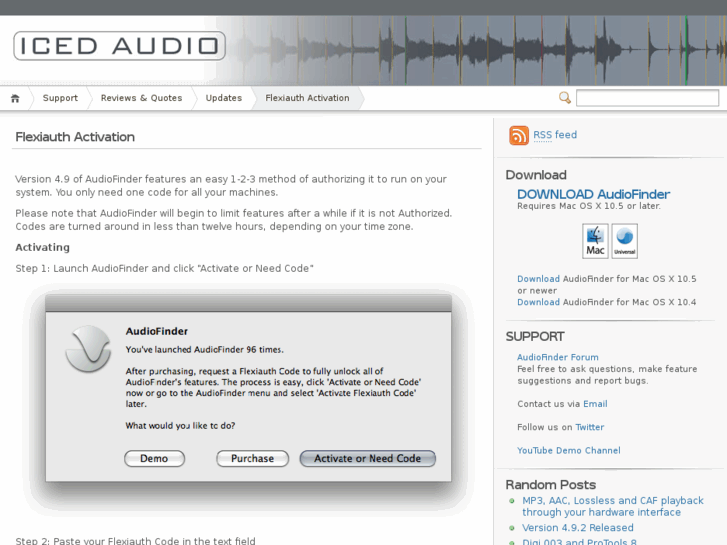
Task: Click the ICED AUDIO logo
Action: (x=120, y=46)
